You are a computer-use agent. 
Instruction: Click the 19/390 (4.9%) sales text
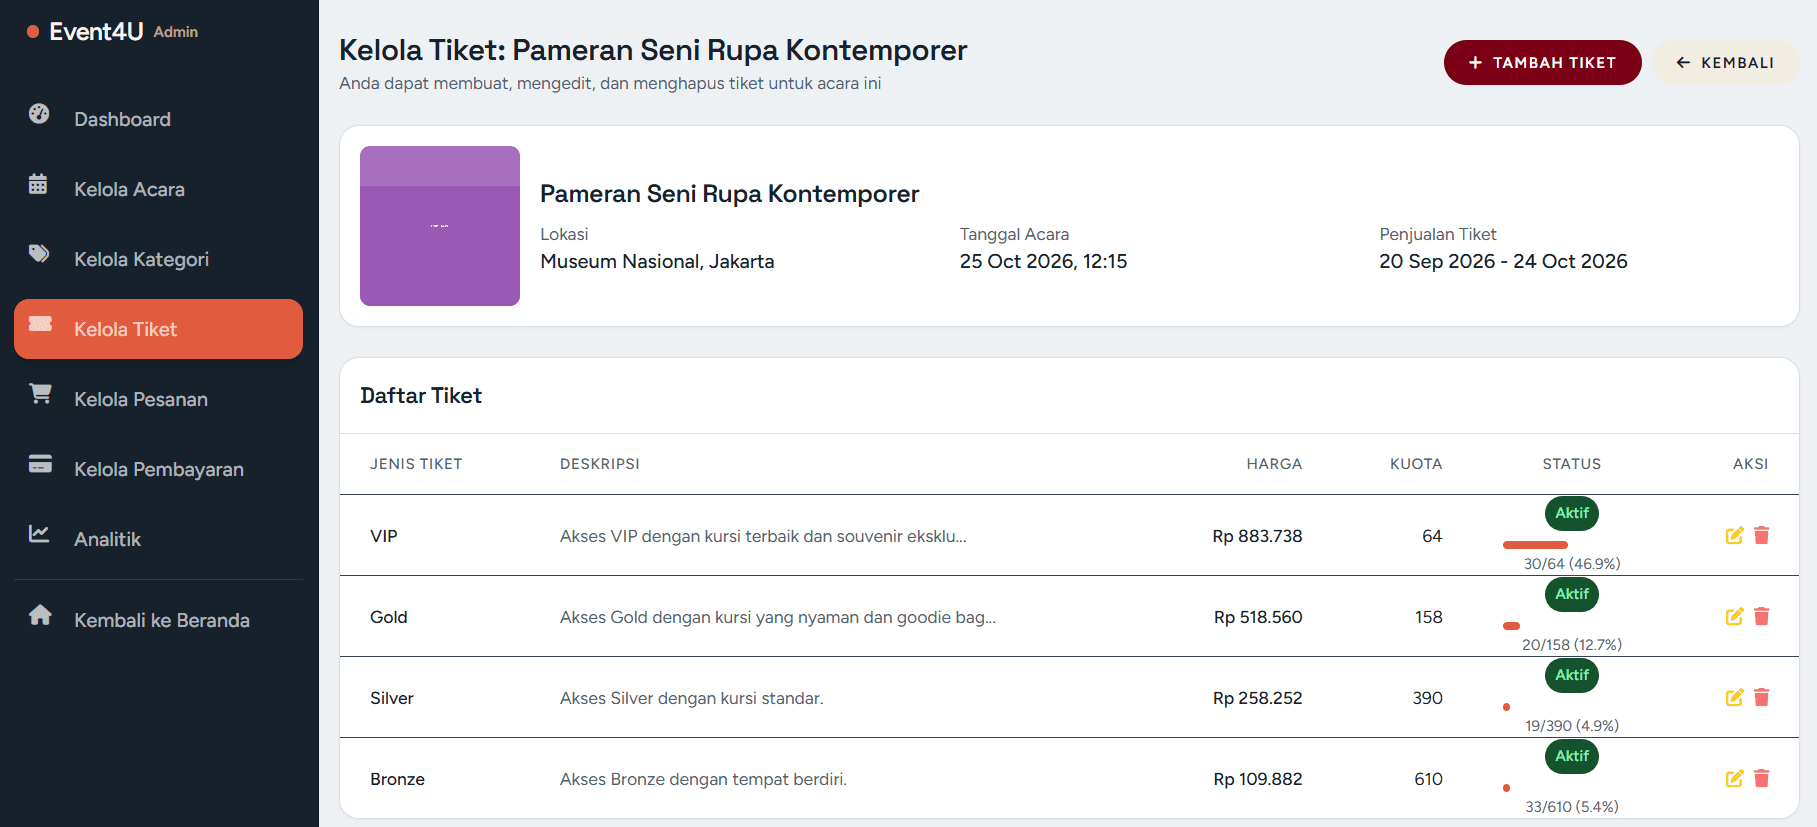[1571, 726]
